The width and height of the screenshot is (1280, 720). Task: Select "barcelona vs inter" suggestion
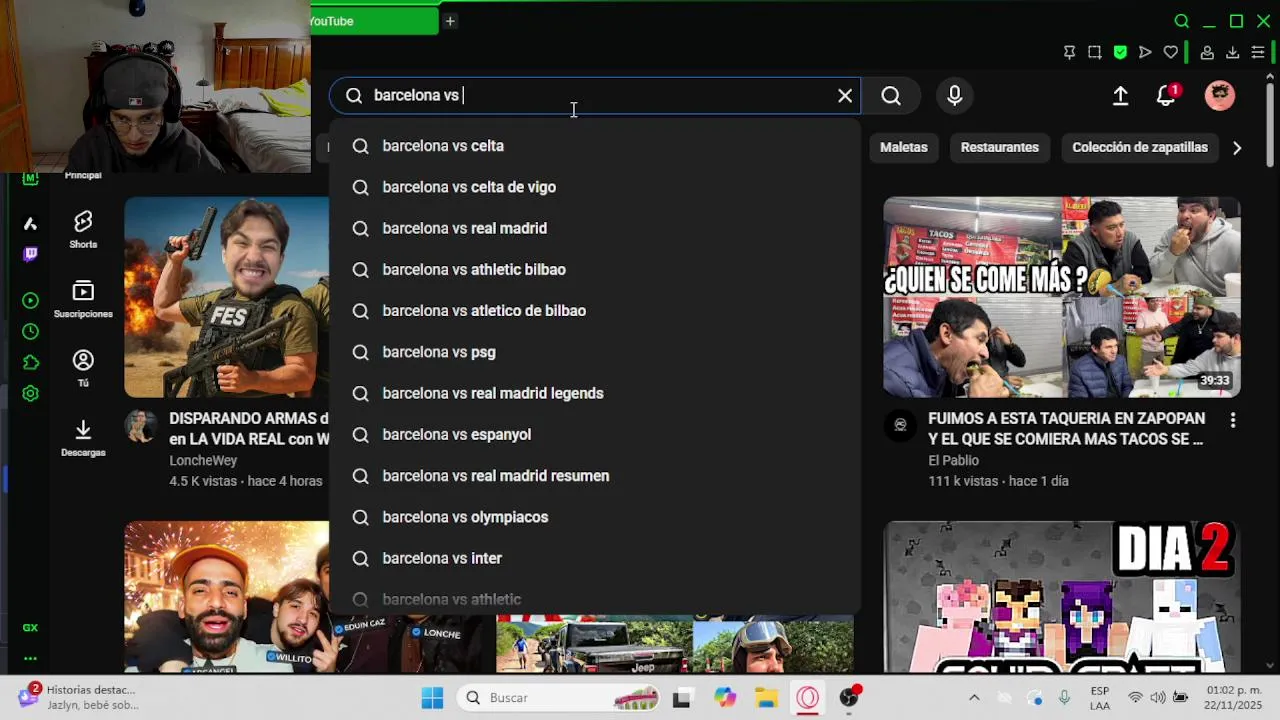point(595,558)
